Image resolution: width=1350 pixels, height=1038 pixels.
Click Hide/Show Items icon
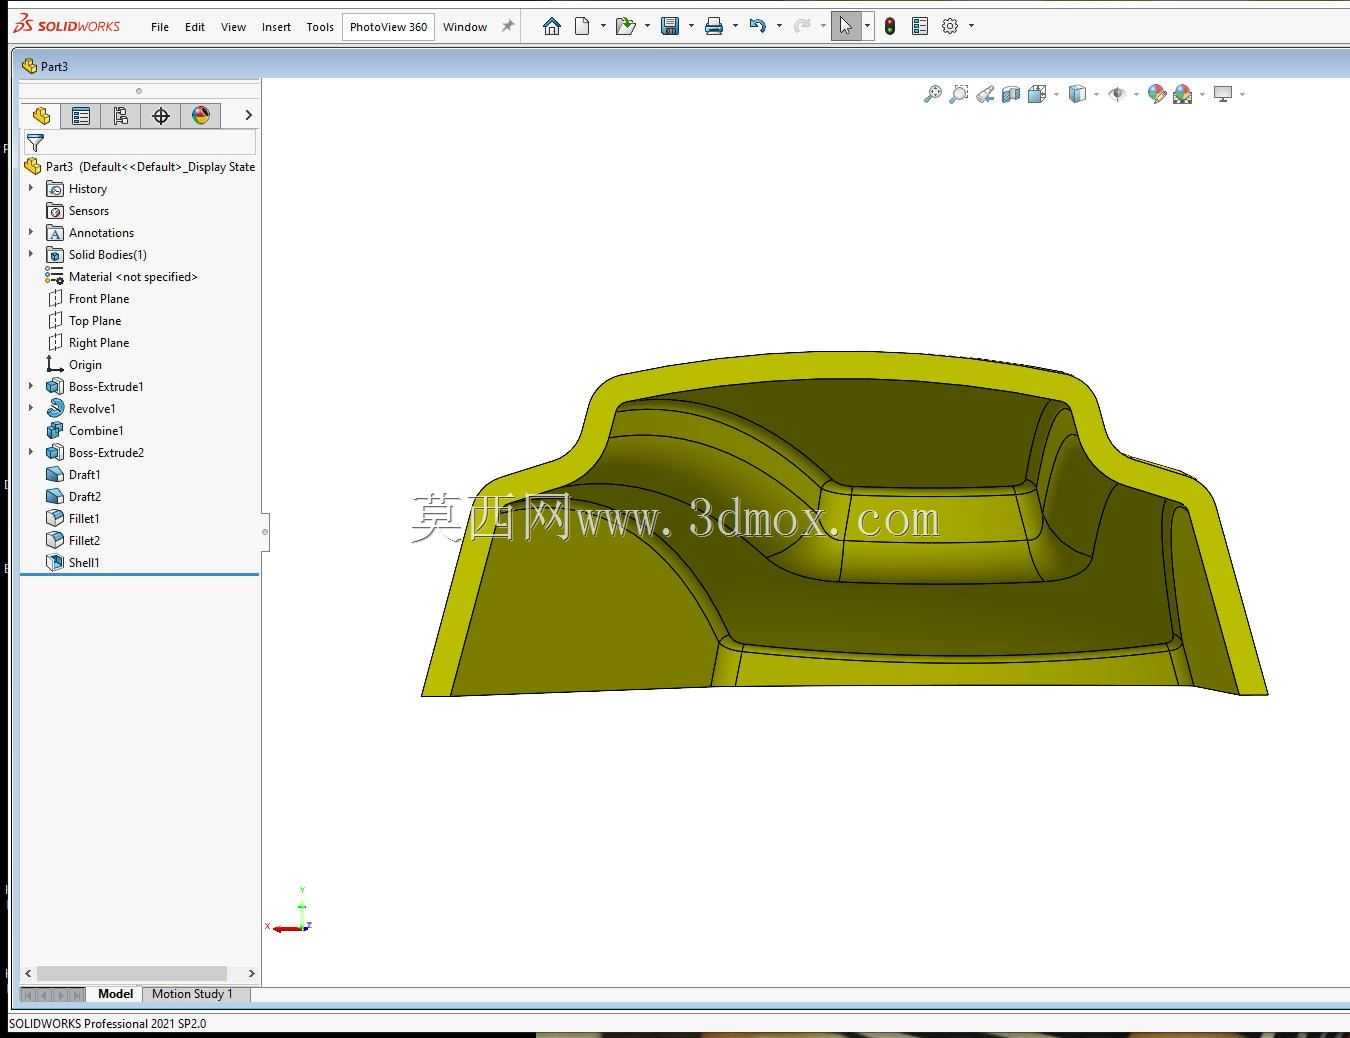pyautogui.click(x=1117, y=94)
